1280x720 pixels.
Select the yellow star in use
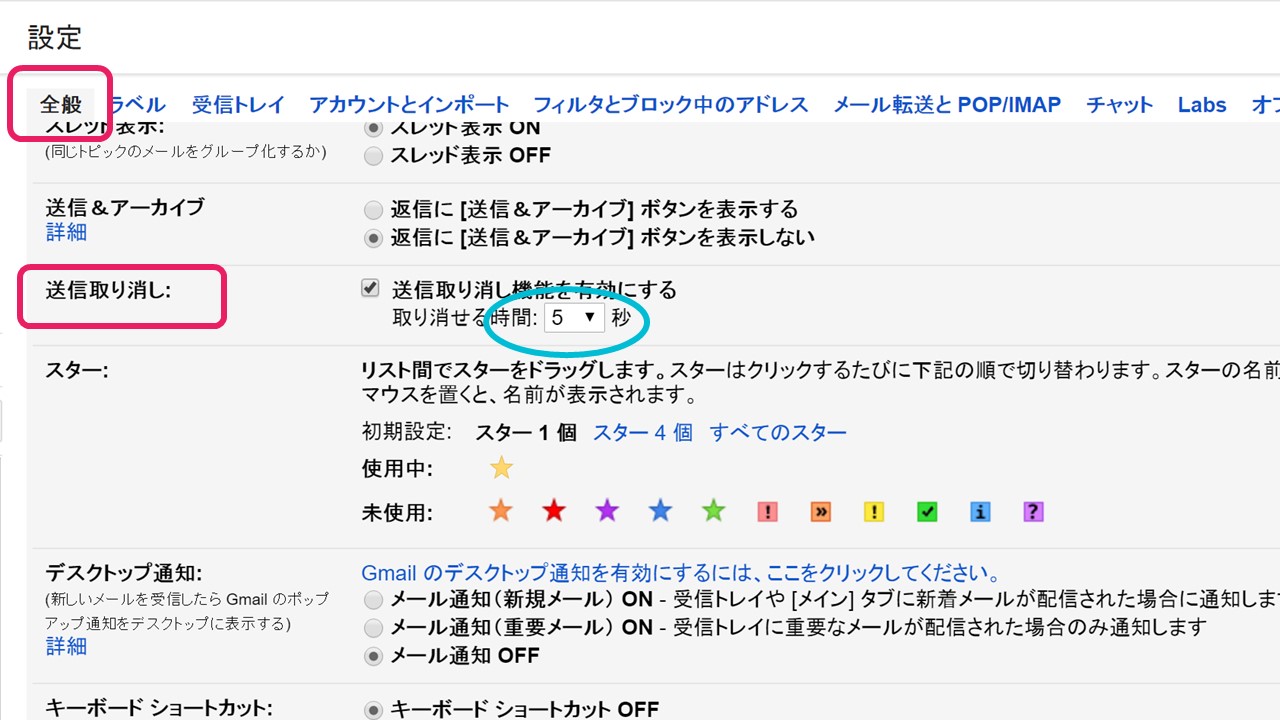(x=501, y=468)
